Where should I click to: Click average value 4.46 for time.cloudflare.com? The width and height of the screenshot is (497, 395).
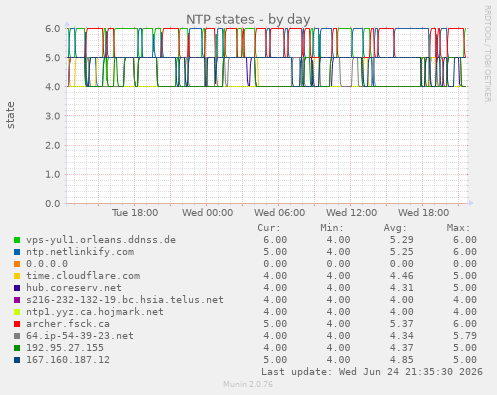click(x=402, y=276)
